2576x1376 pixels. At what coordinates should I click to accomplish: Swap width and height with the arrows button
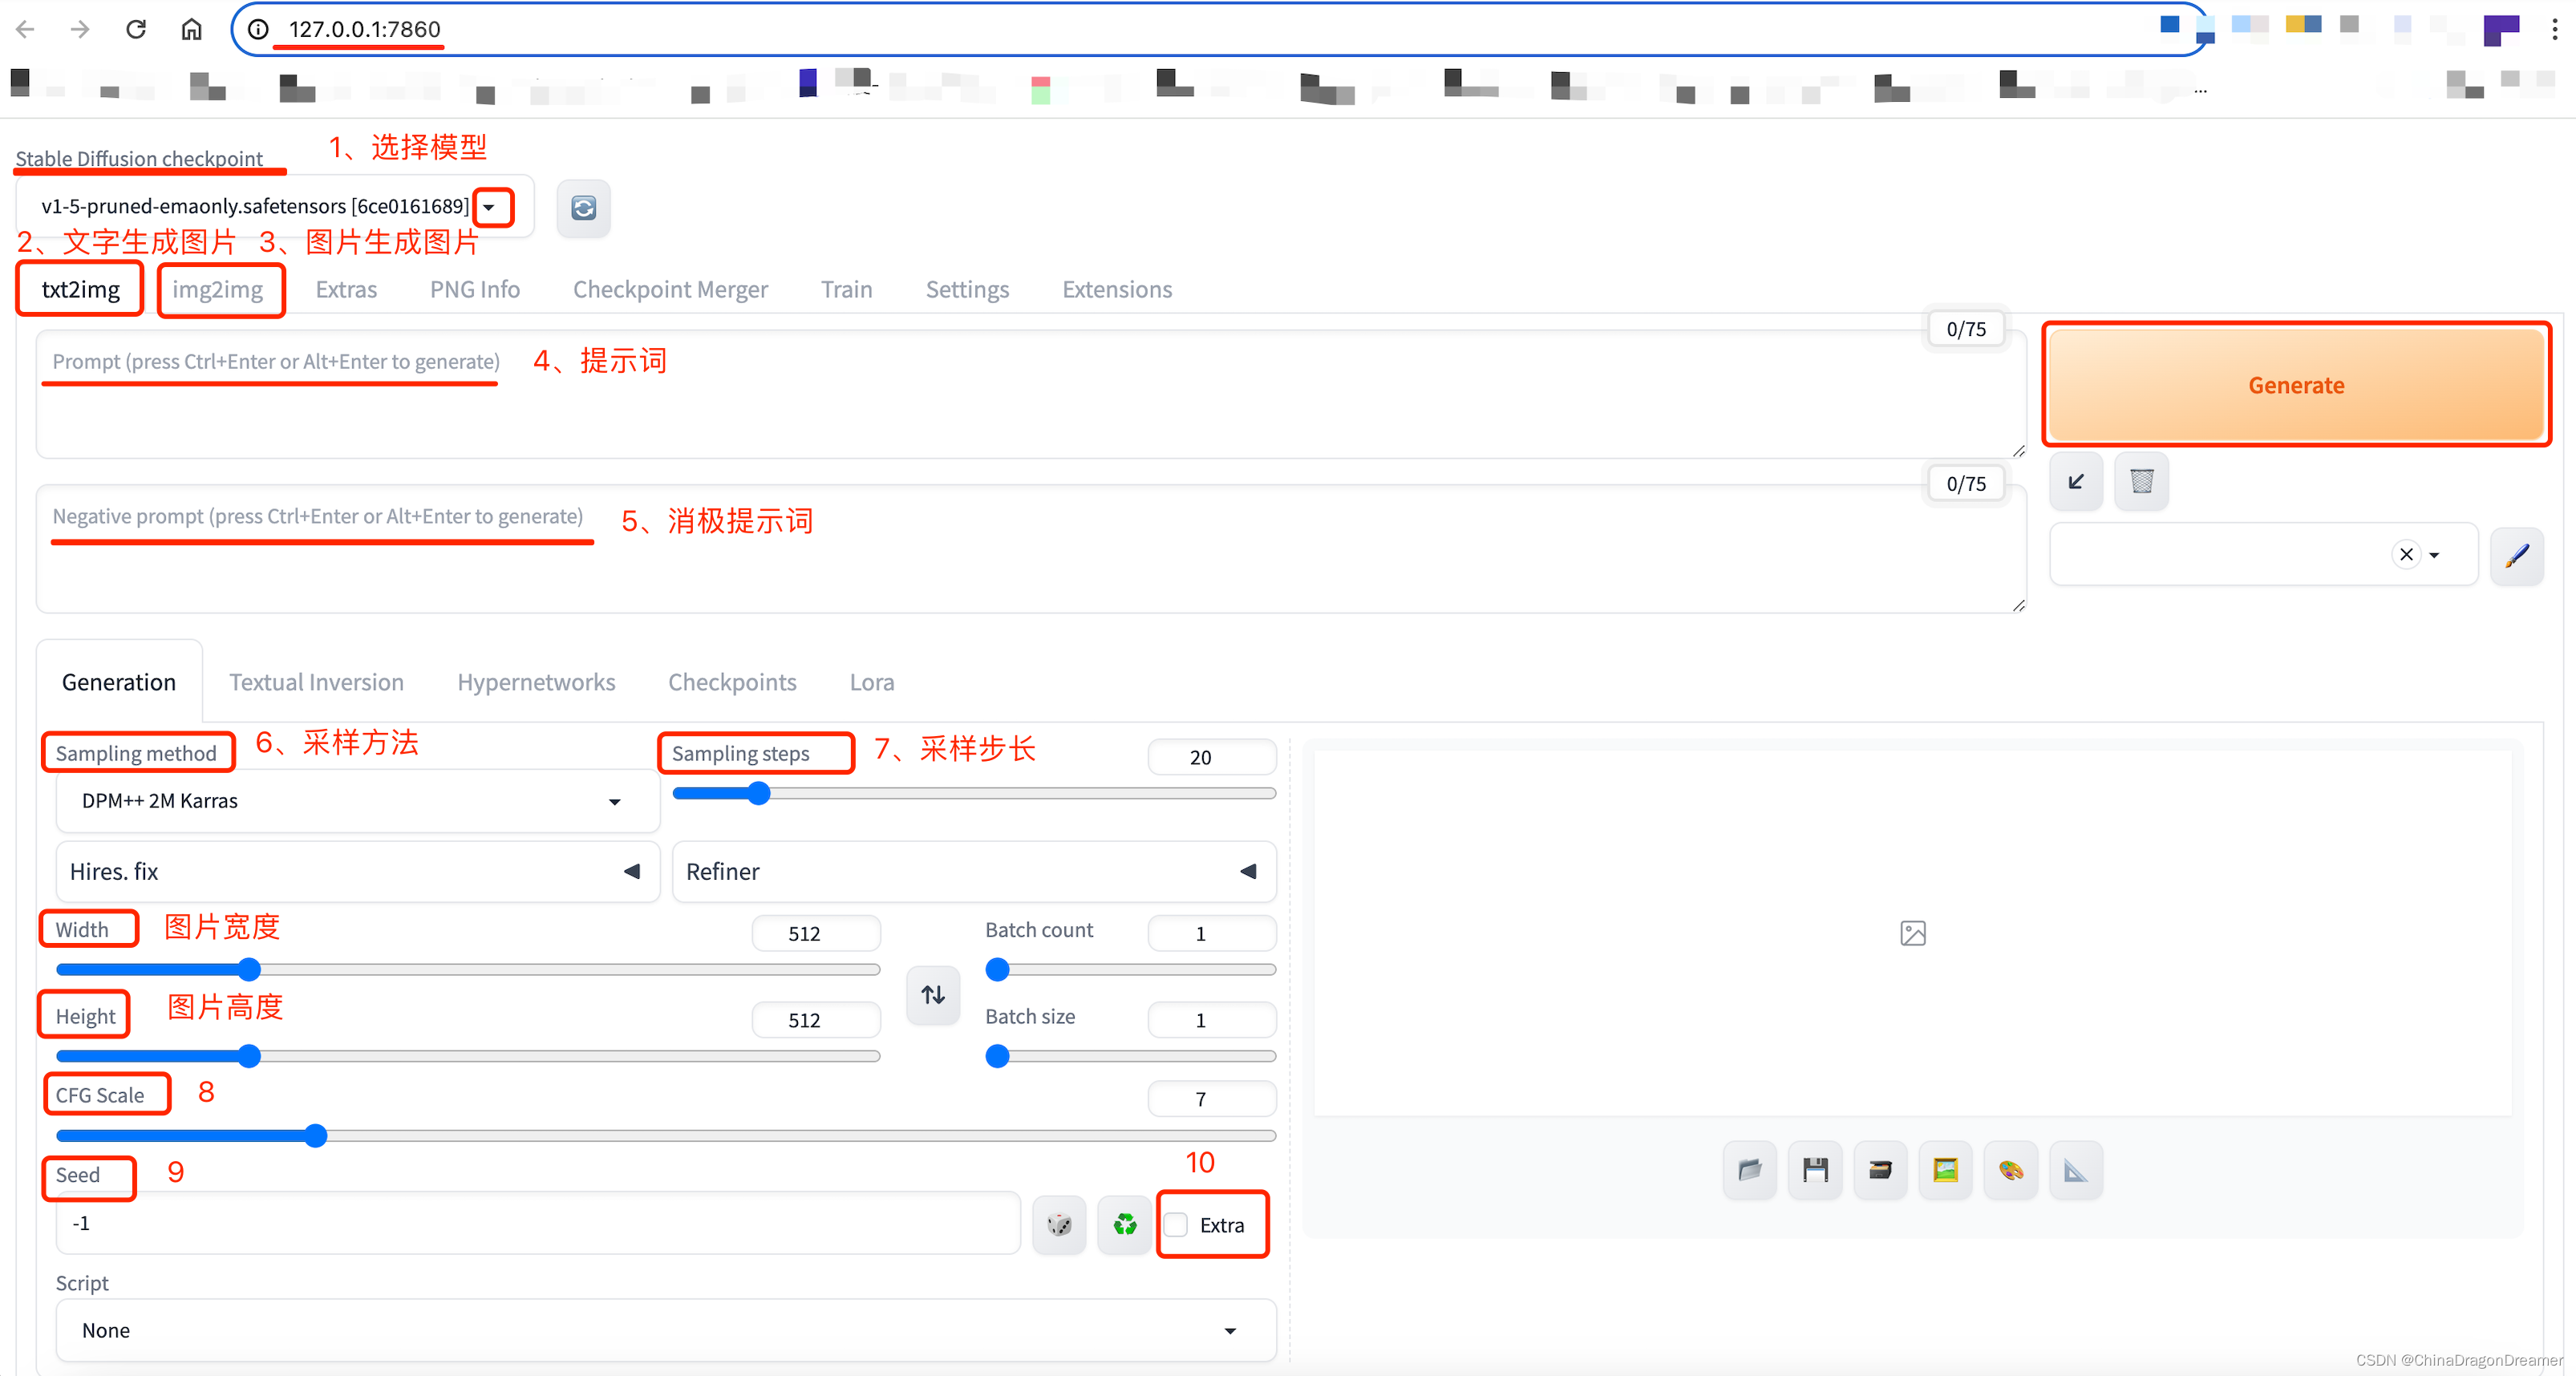(933, 995)
